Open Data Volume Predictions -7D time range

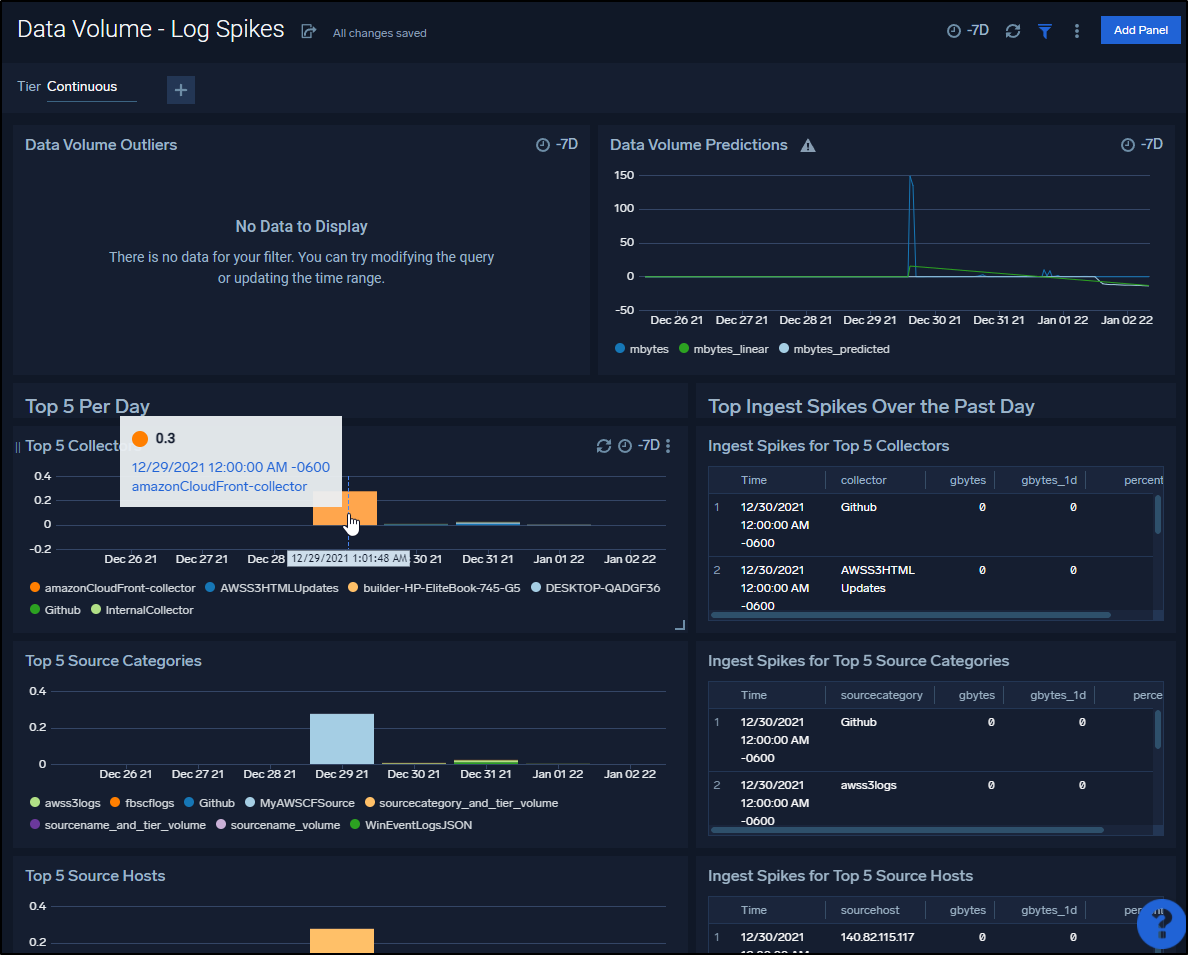[x=1142, y=145]
